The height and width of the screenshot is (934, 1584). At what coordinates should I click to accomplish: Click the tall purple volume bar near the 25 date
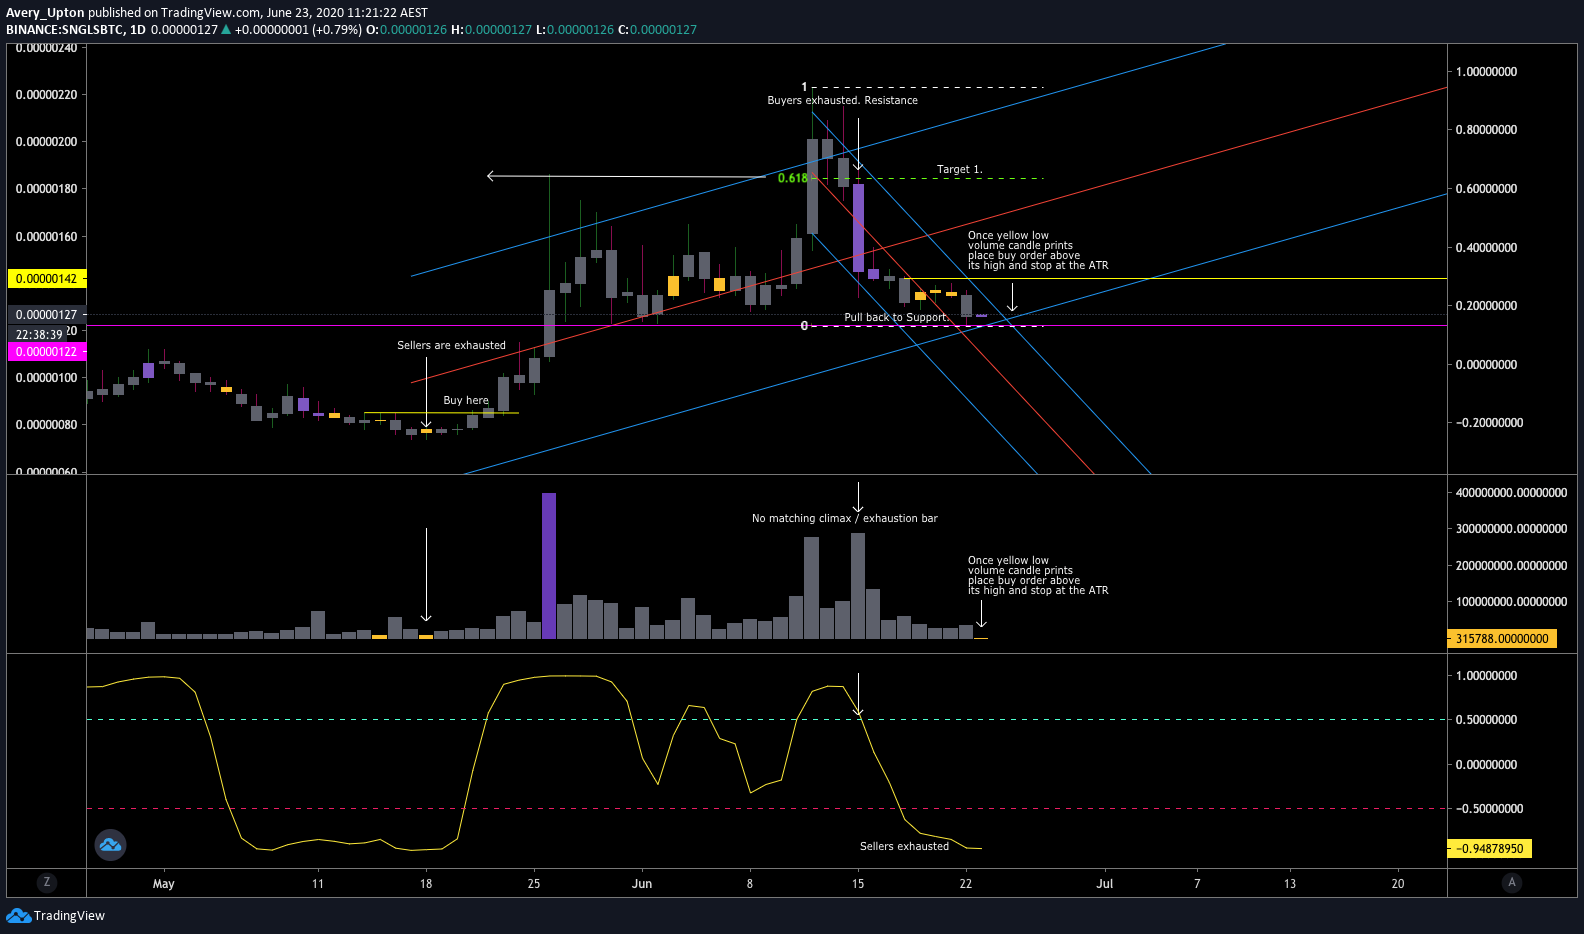[x=549, y=566]
